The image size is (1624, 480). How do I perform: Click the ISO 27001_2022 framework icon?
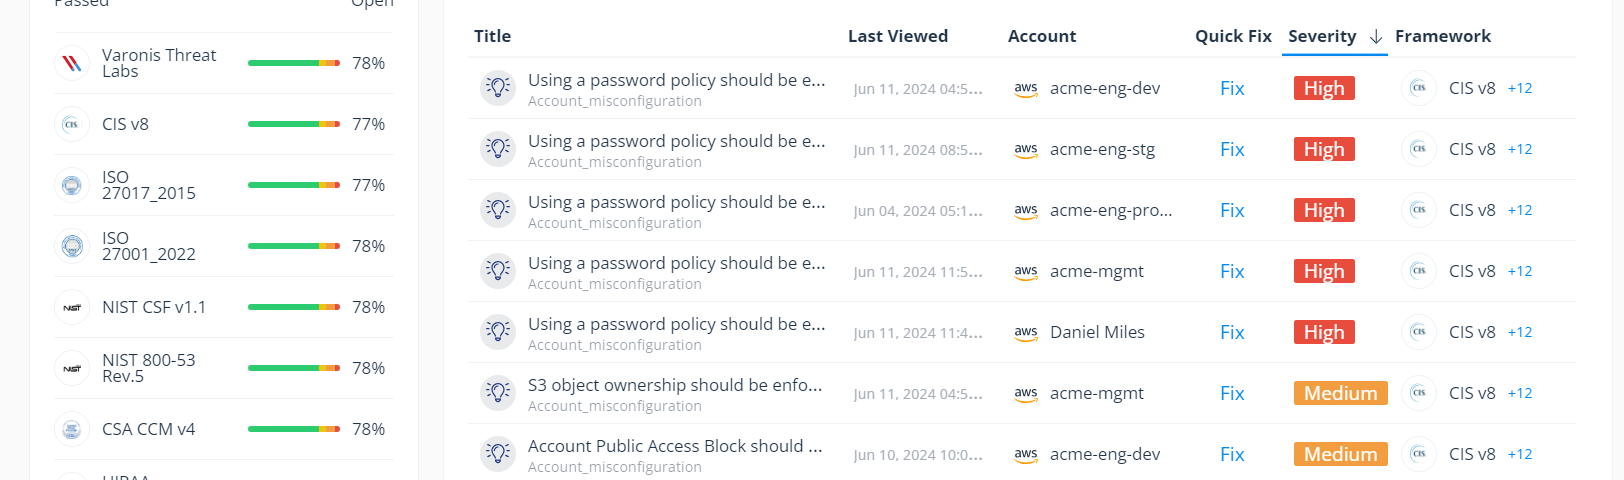pyautogui.click(x=72, y=246)
